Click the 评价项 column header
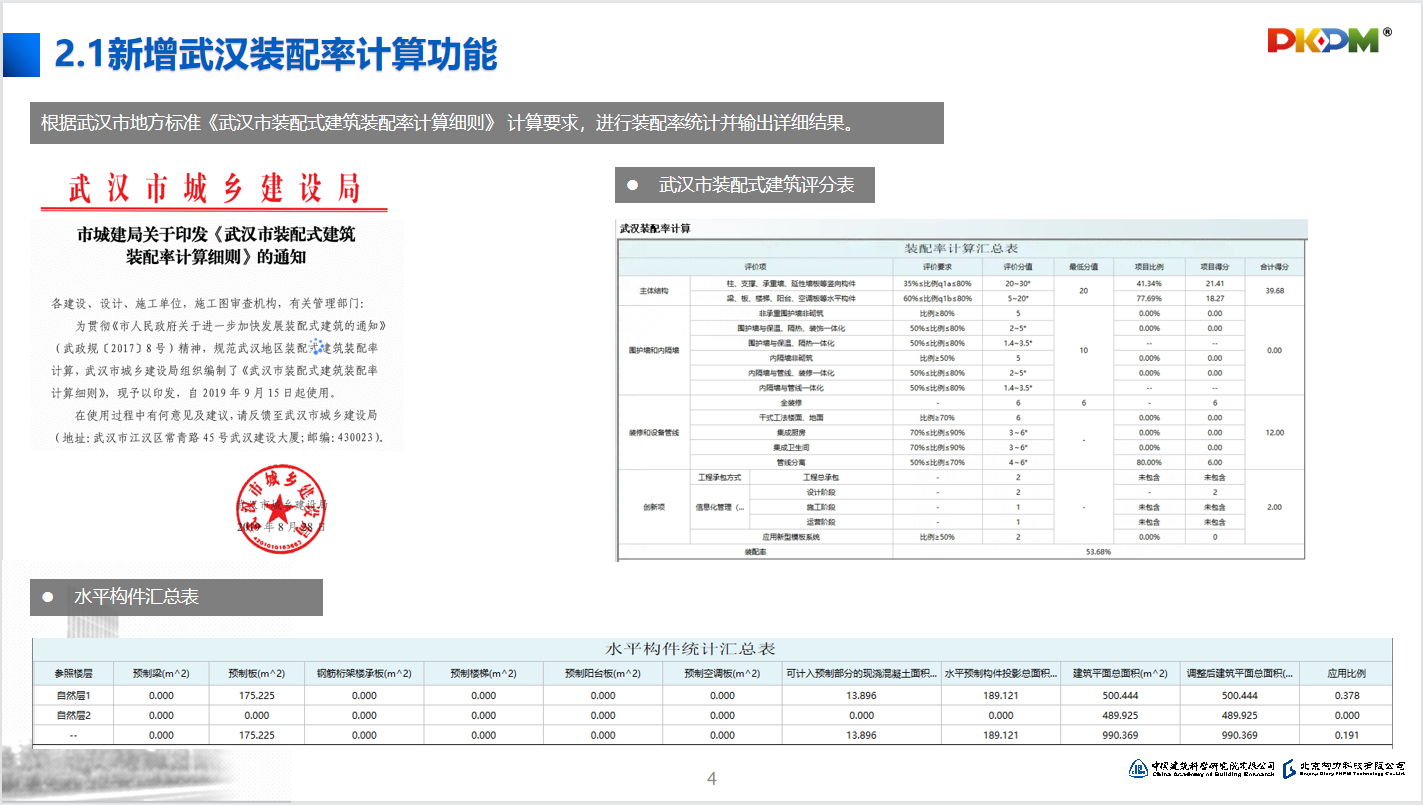Image resolution: width=1423 pixels, height=805 pixels. (x=755, y=267)
